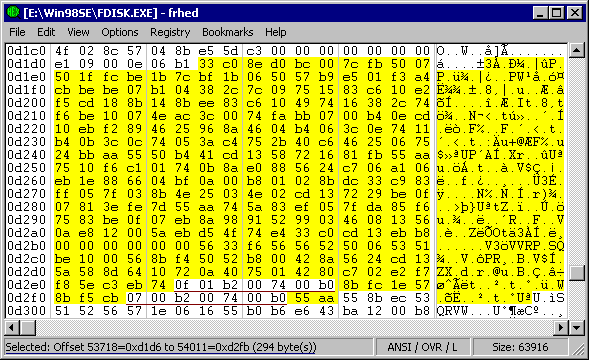Maximize the frhed window
Viewport: 589px width, 360px height.
556,13
